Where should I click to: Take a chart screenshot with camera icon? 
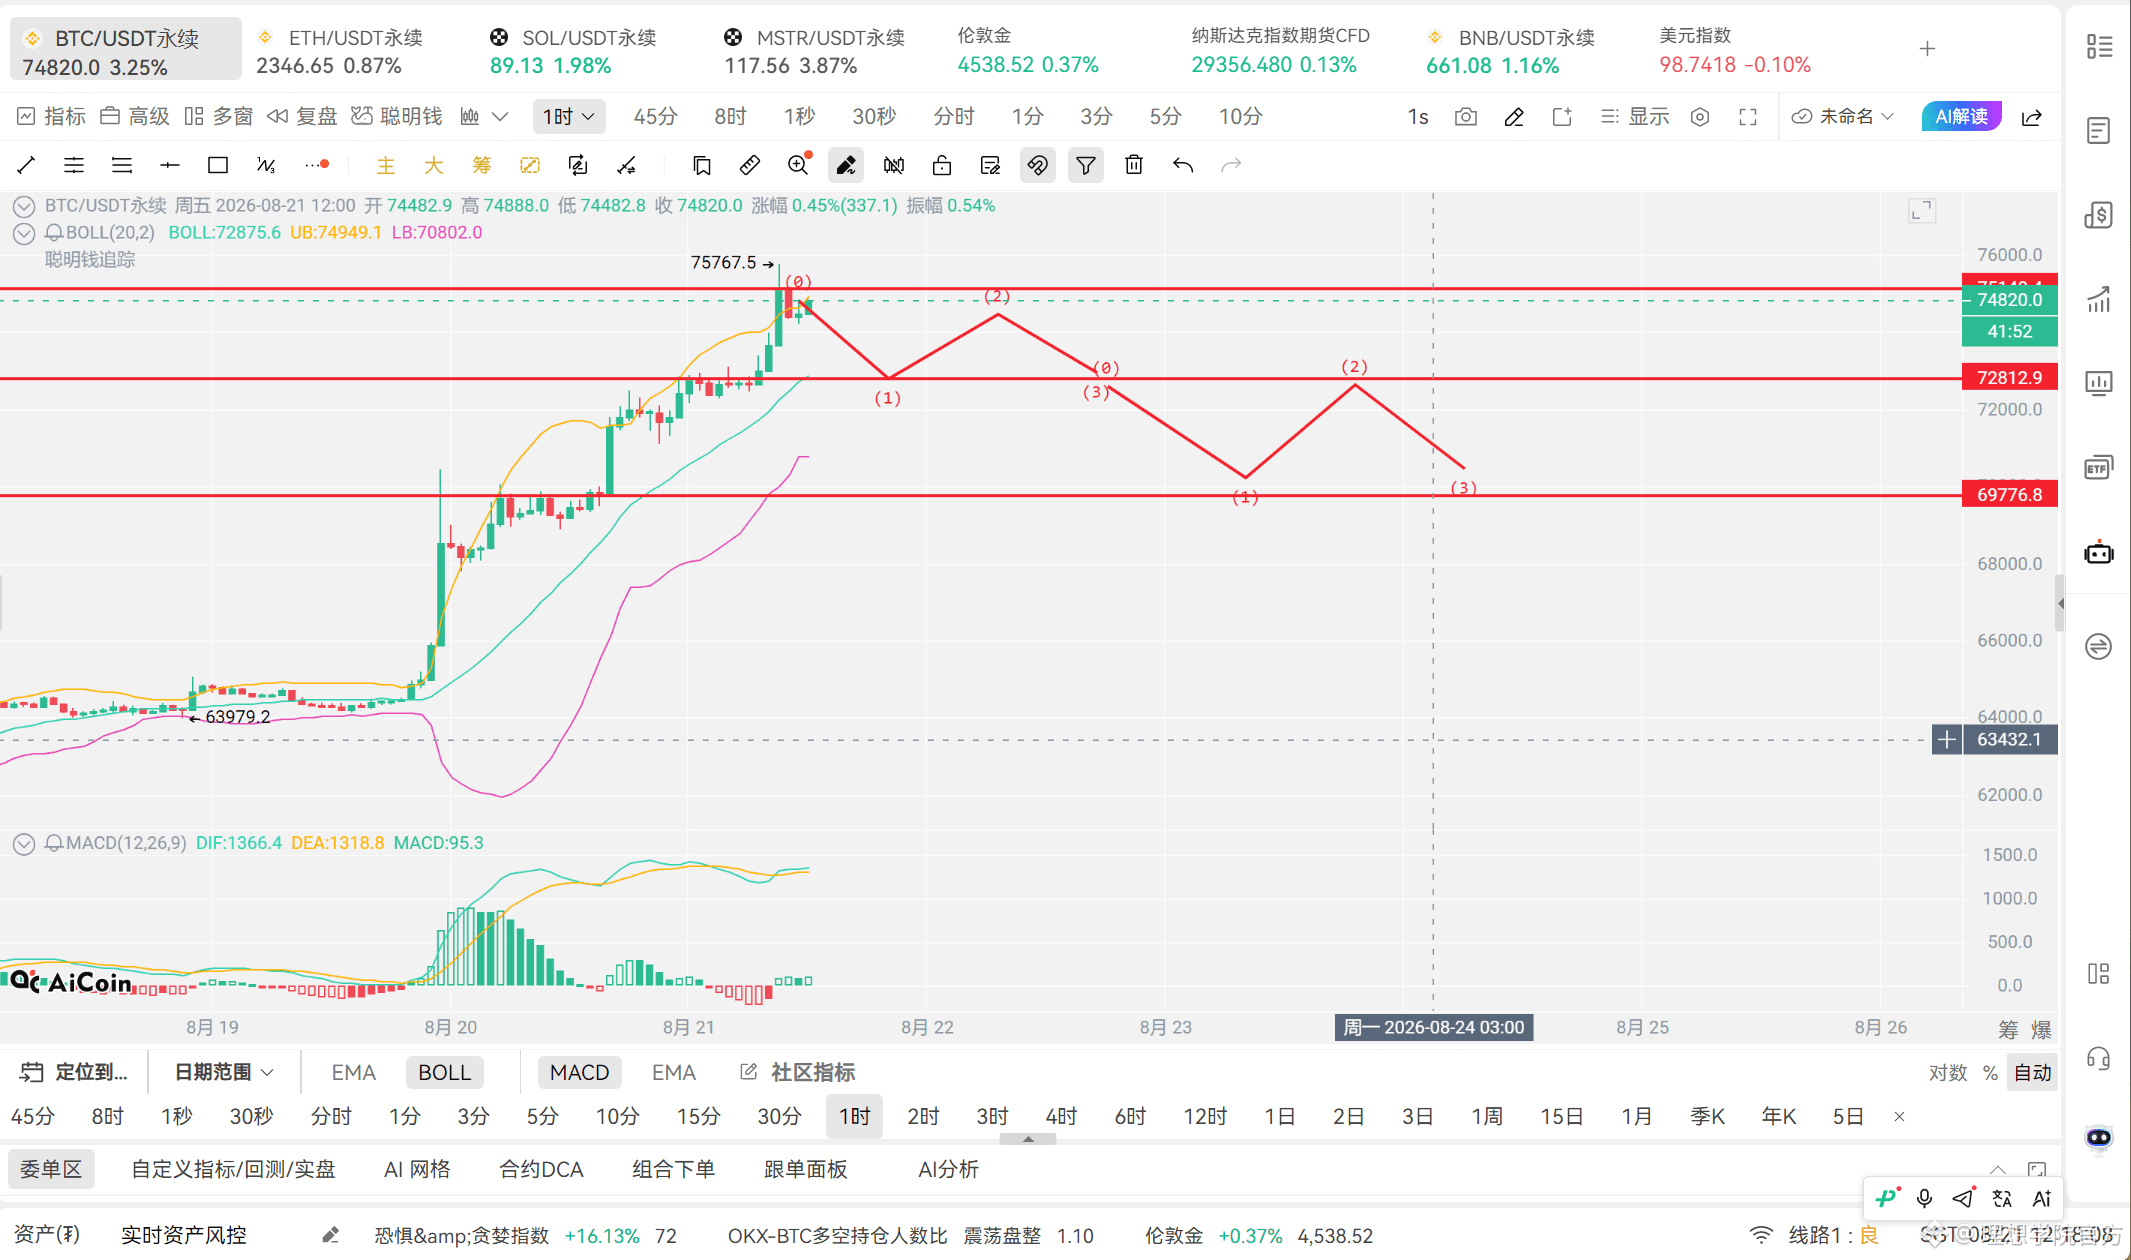pyautogui.click(x=1466, y=117)
